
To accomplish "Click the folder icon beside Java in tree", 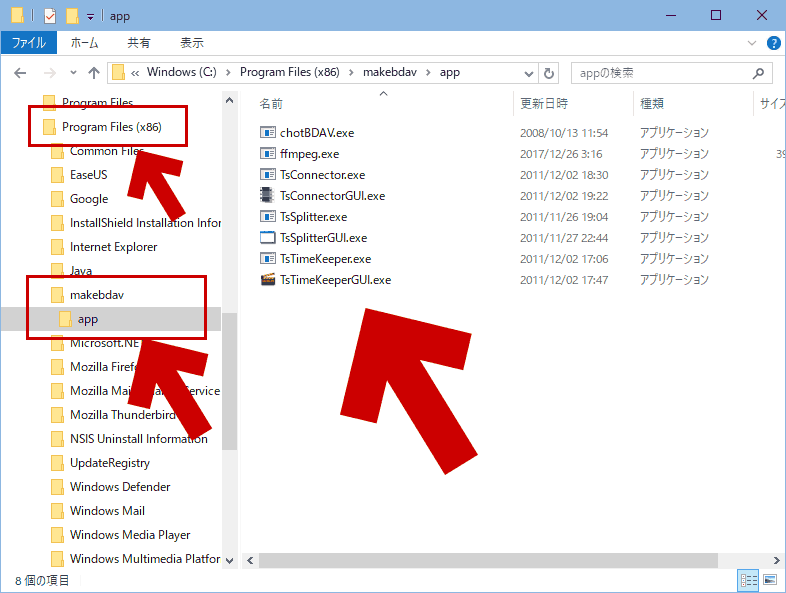I will click(58, 270).
